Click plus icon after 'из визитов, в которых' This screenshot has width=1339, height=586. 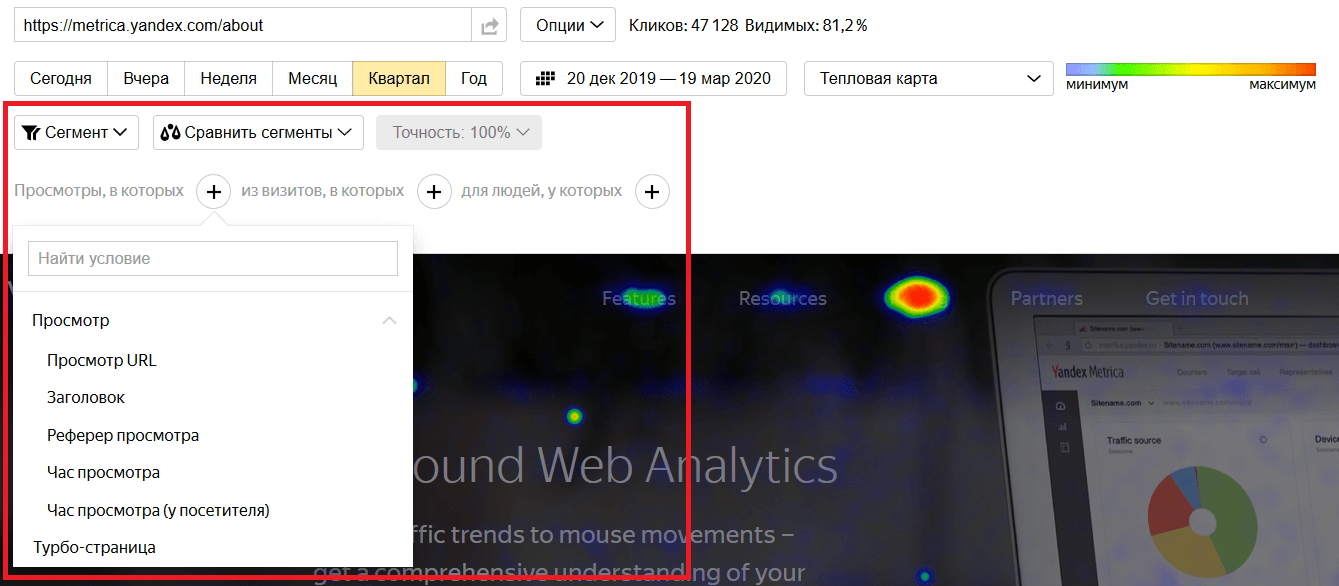[433, 191]
